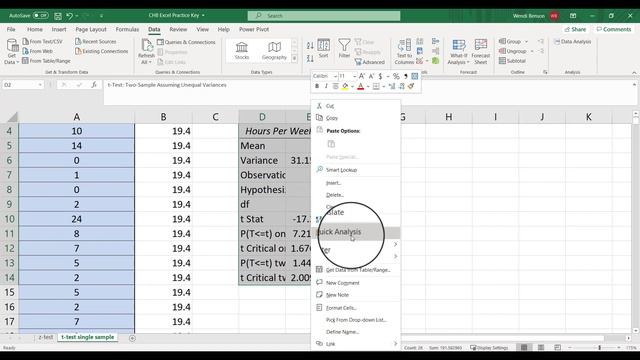
Task: Open Recent Sources
Action: (96, 42)
